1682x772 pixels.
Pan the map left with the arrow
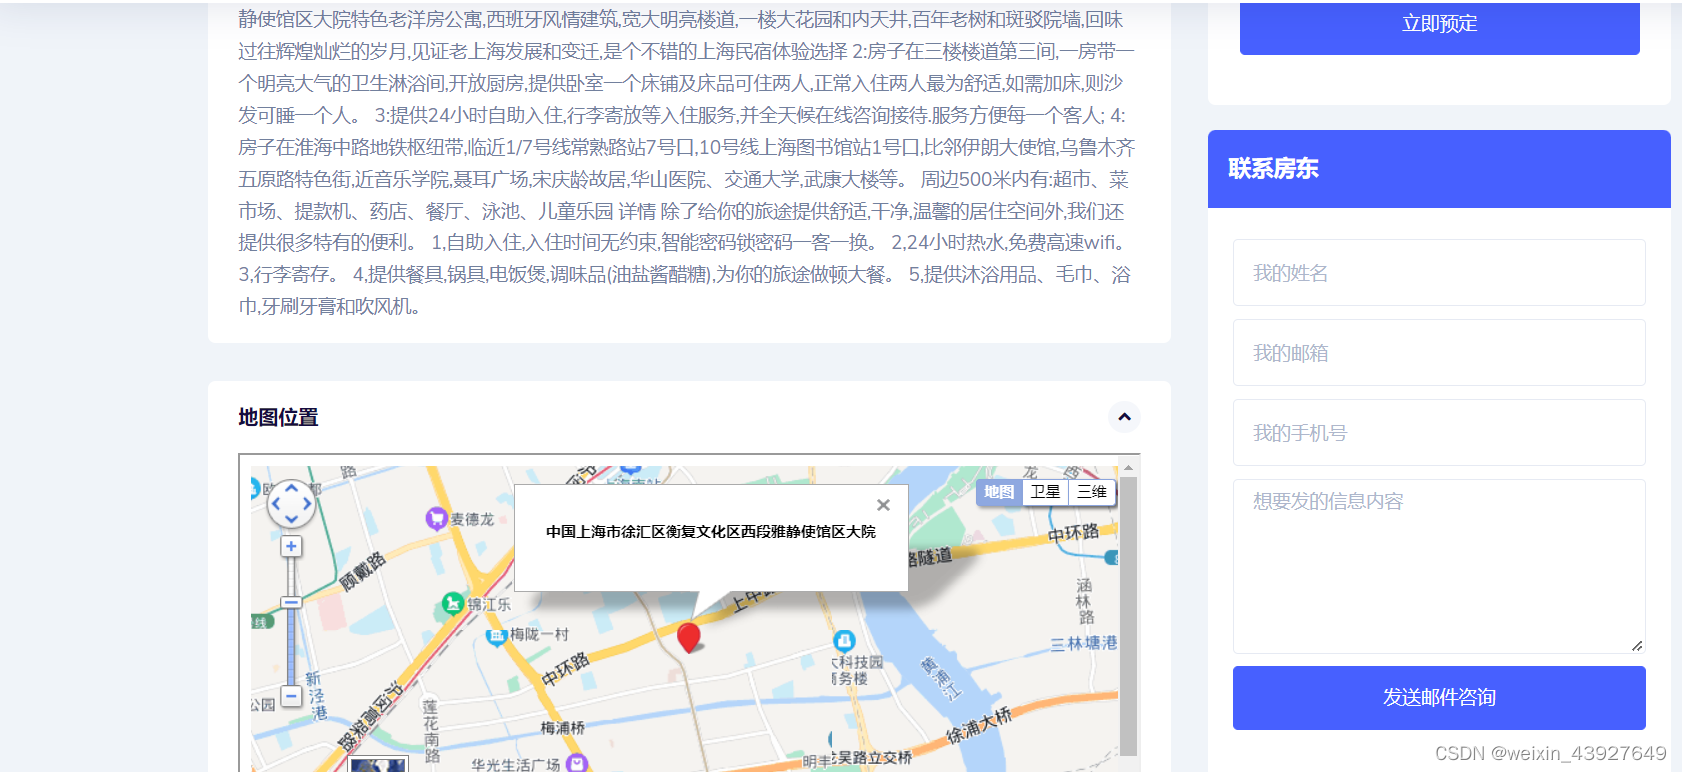(x=276, y=504)
